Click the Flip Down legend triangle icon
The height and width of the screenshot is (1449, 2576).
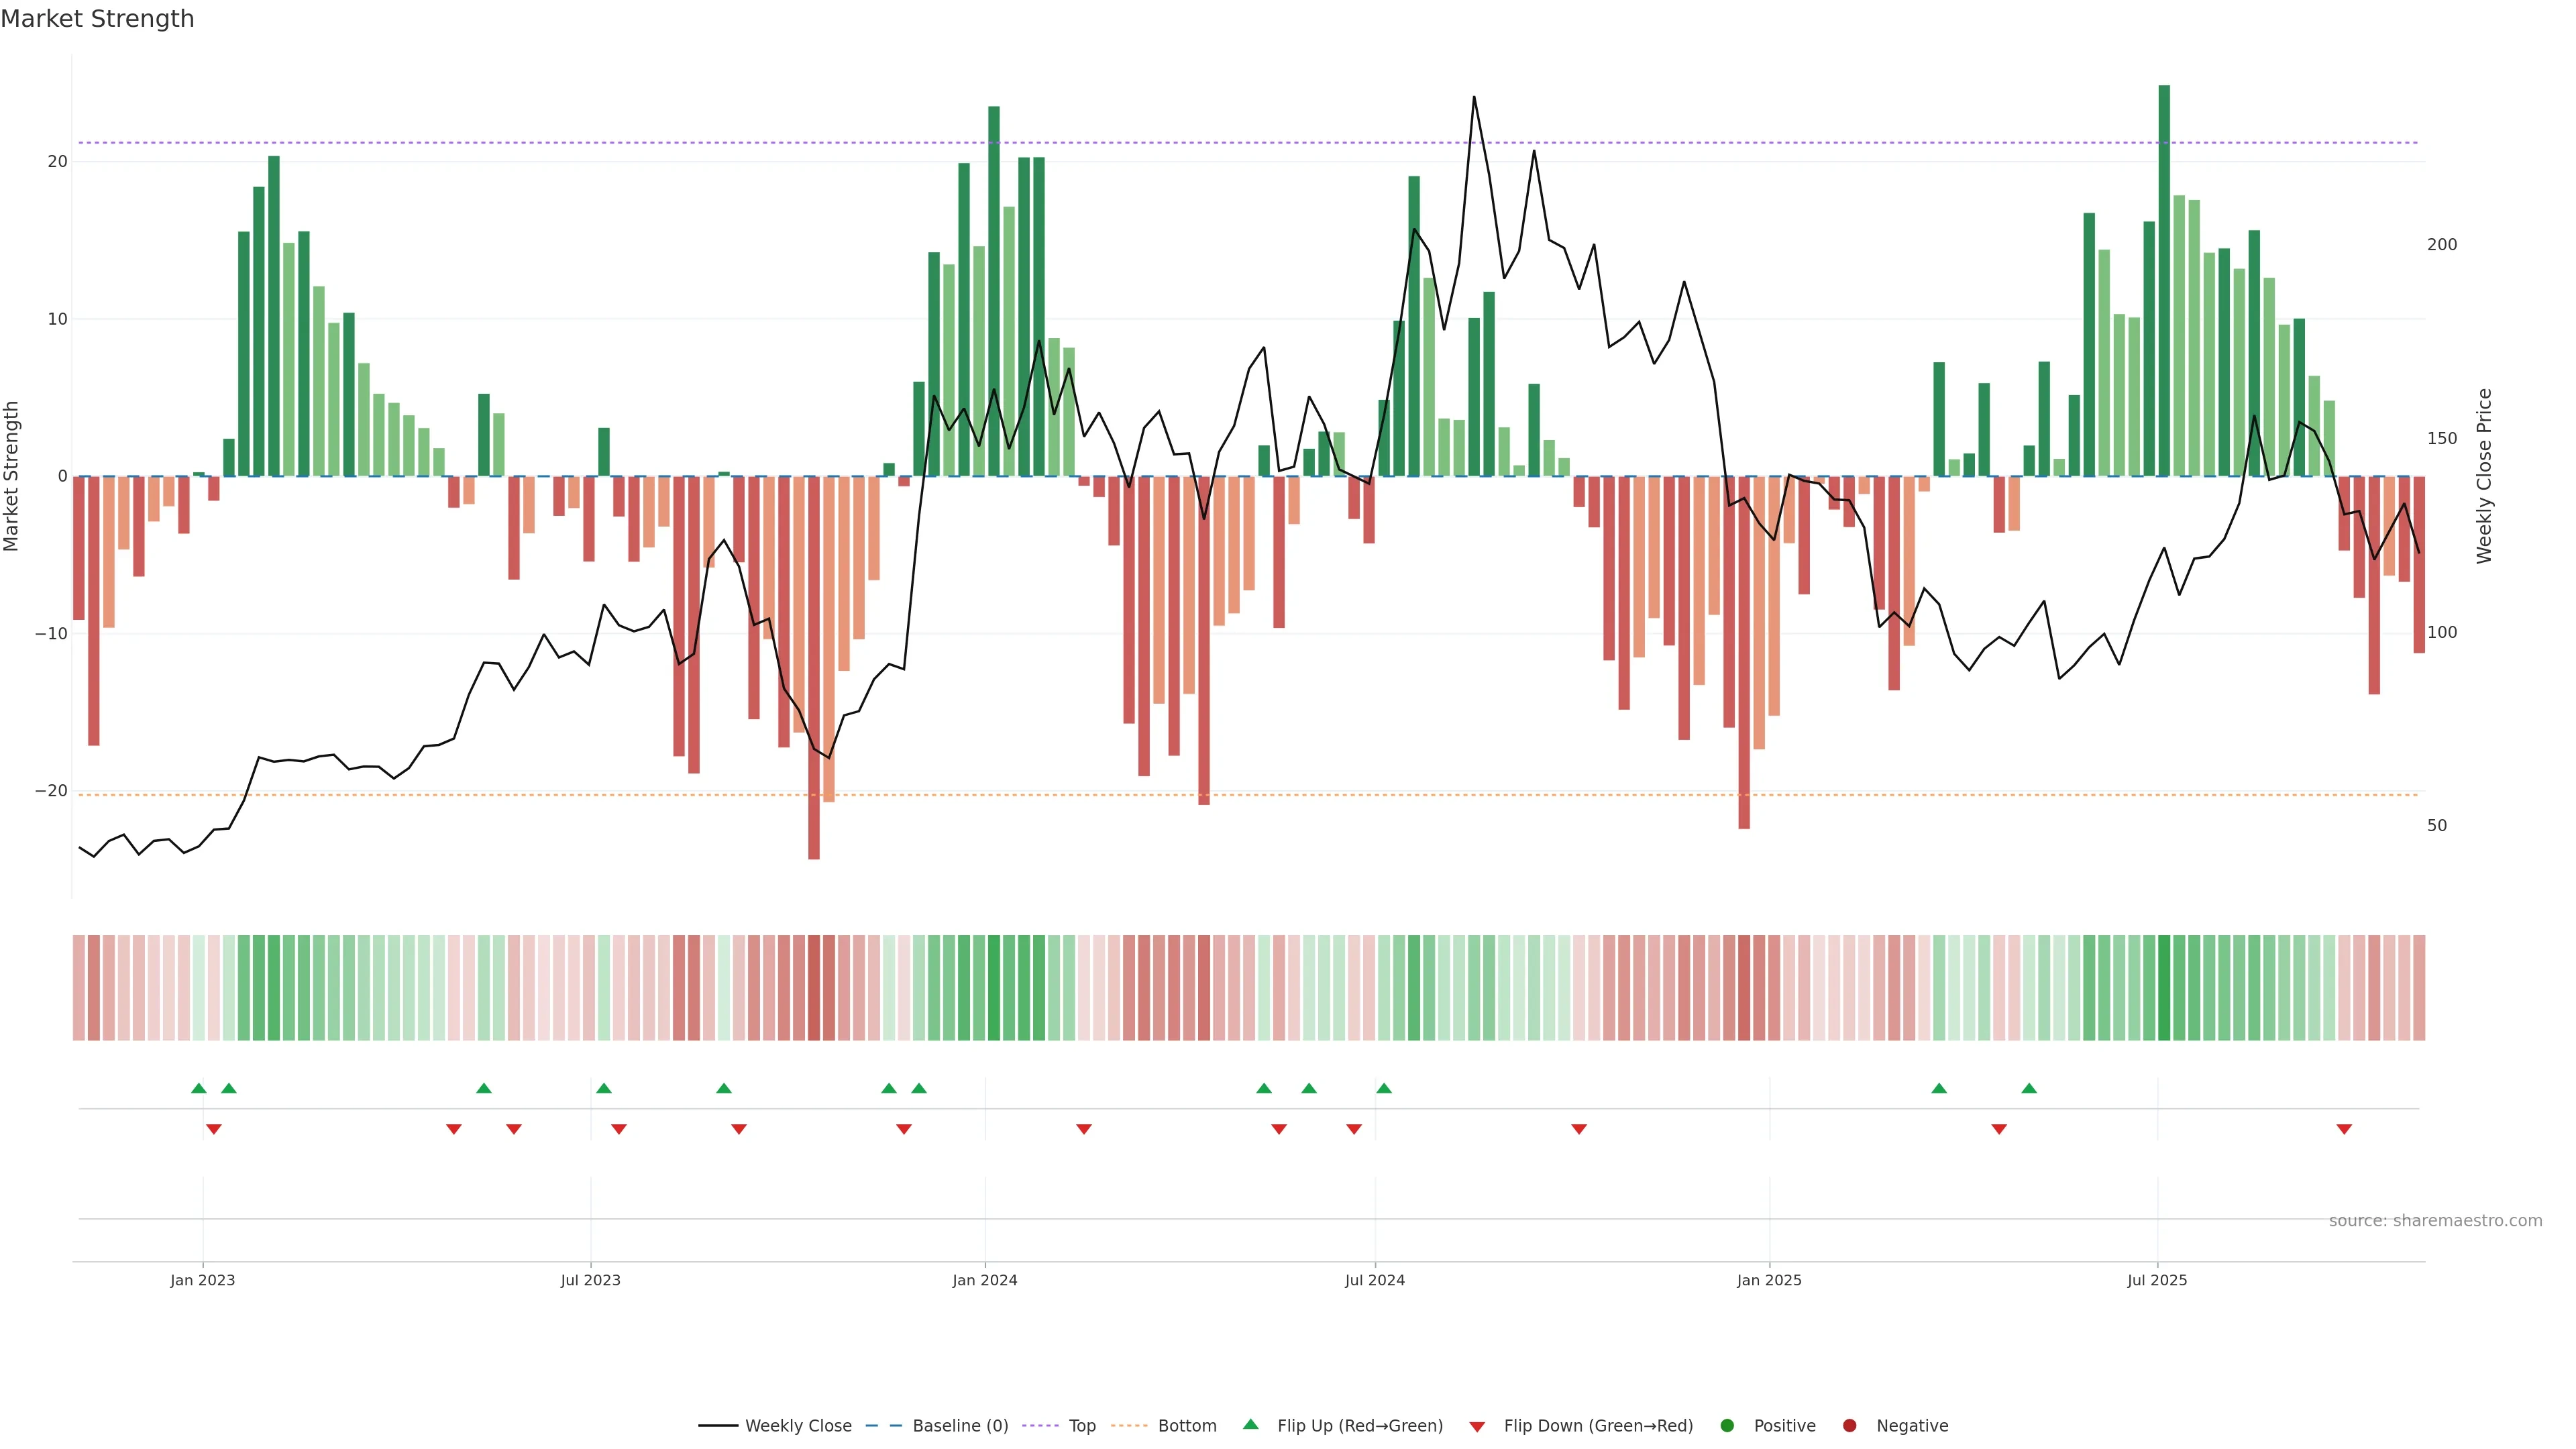[x=1477, y=1427]
